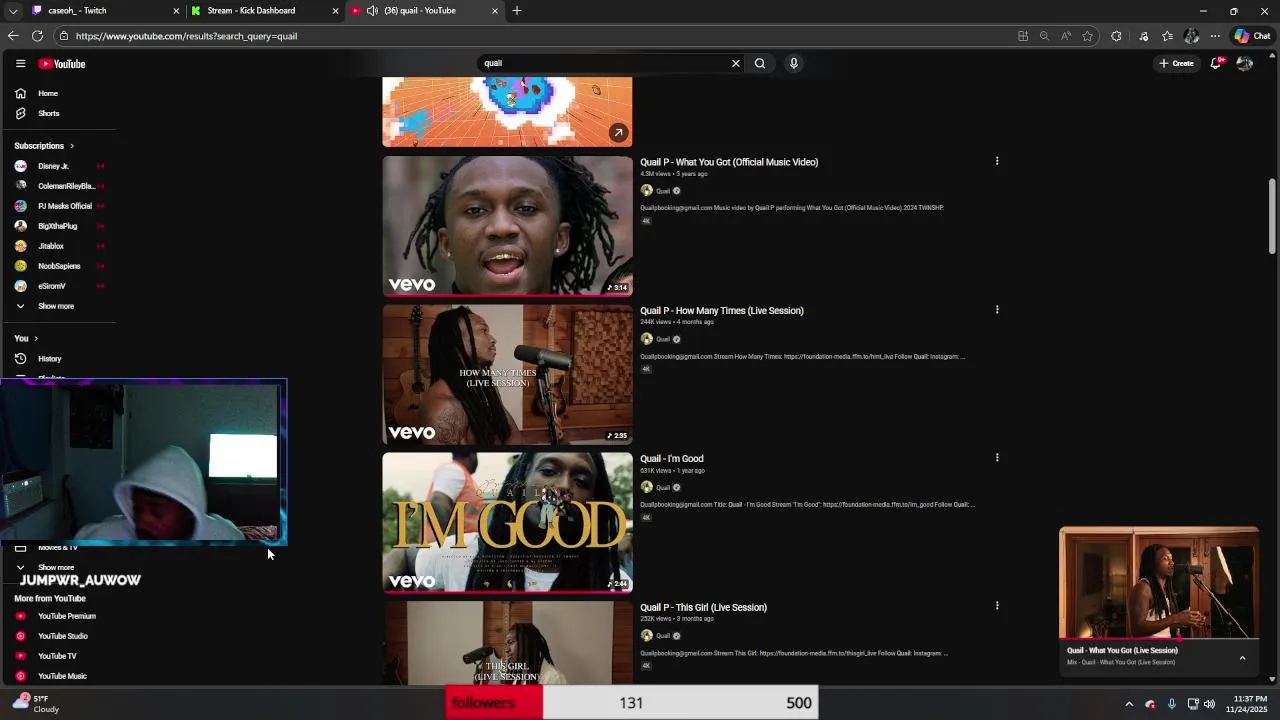Click expand arrow on top animated thumbnail
The image size is (1280, 720).
point(618,133)
